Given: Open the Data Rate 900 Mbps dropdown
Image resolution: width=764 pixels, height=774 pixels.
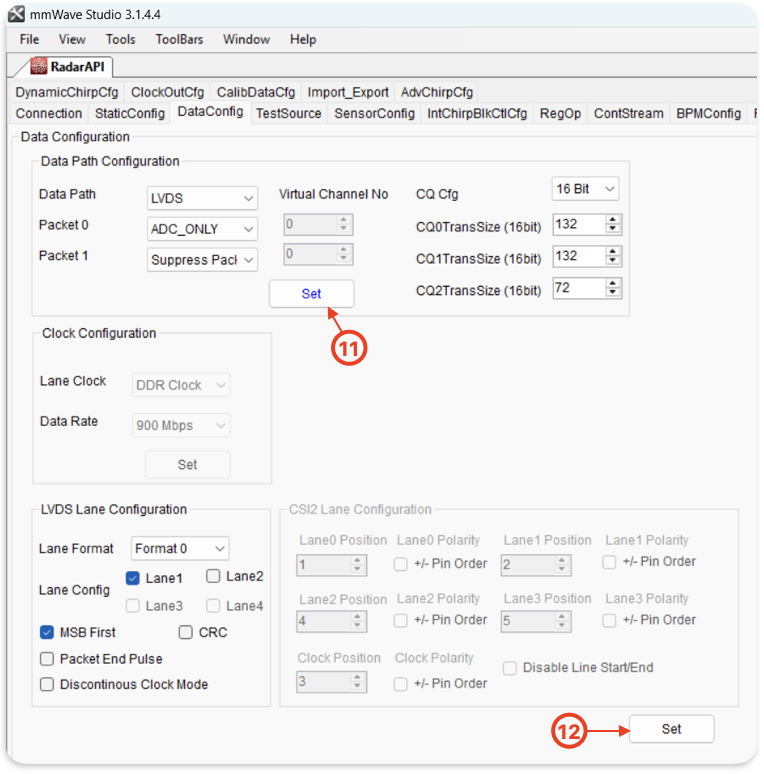Looking at the screenshot, I should [x=181, y=426].
